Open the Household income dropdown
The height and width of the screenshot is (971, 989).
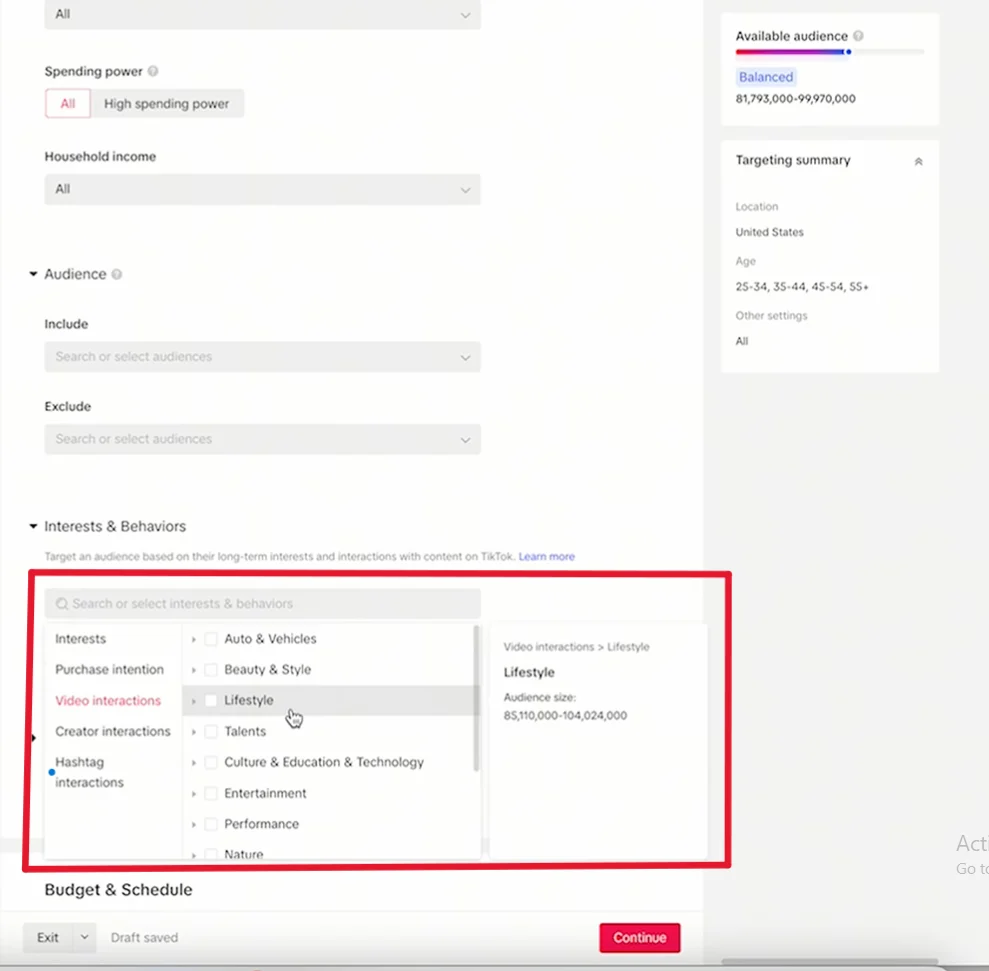coord(262,189)
